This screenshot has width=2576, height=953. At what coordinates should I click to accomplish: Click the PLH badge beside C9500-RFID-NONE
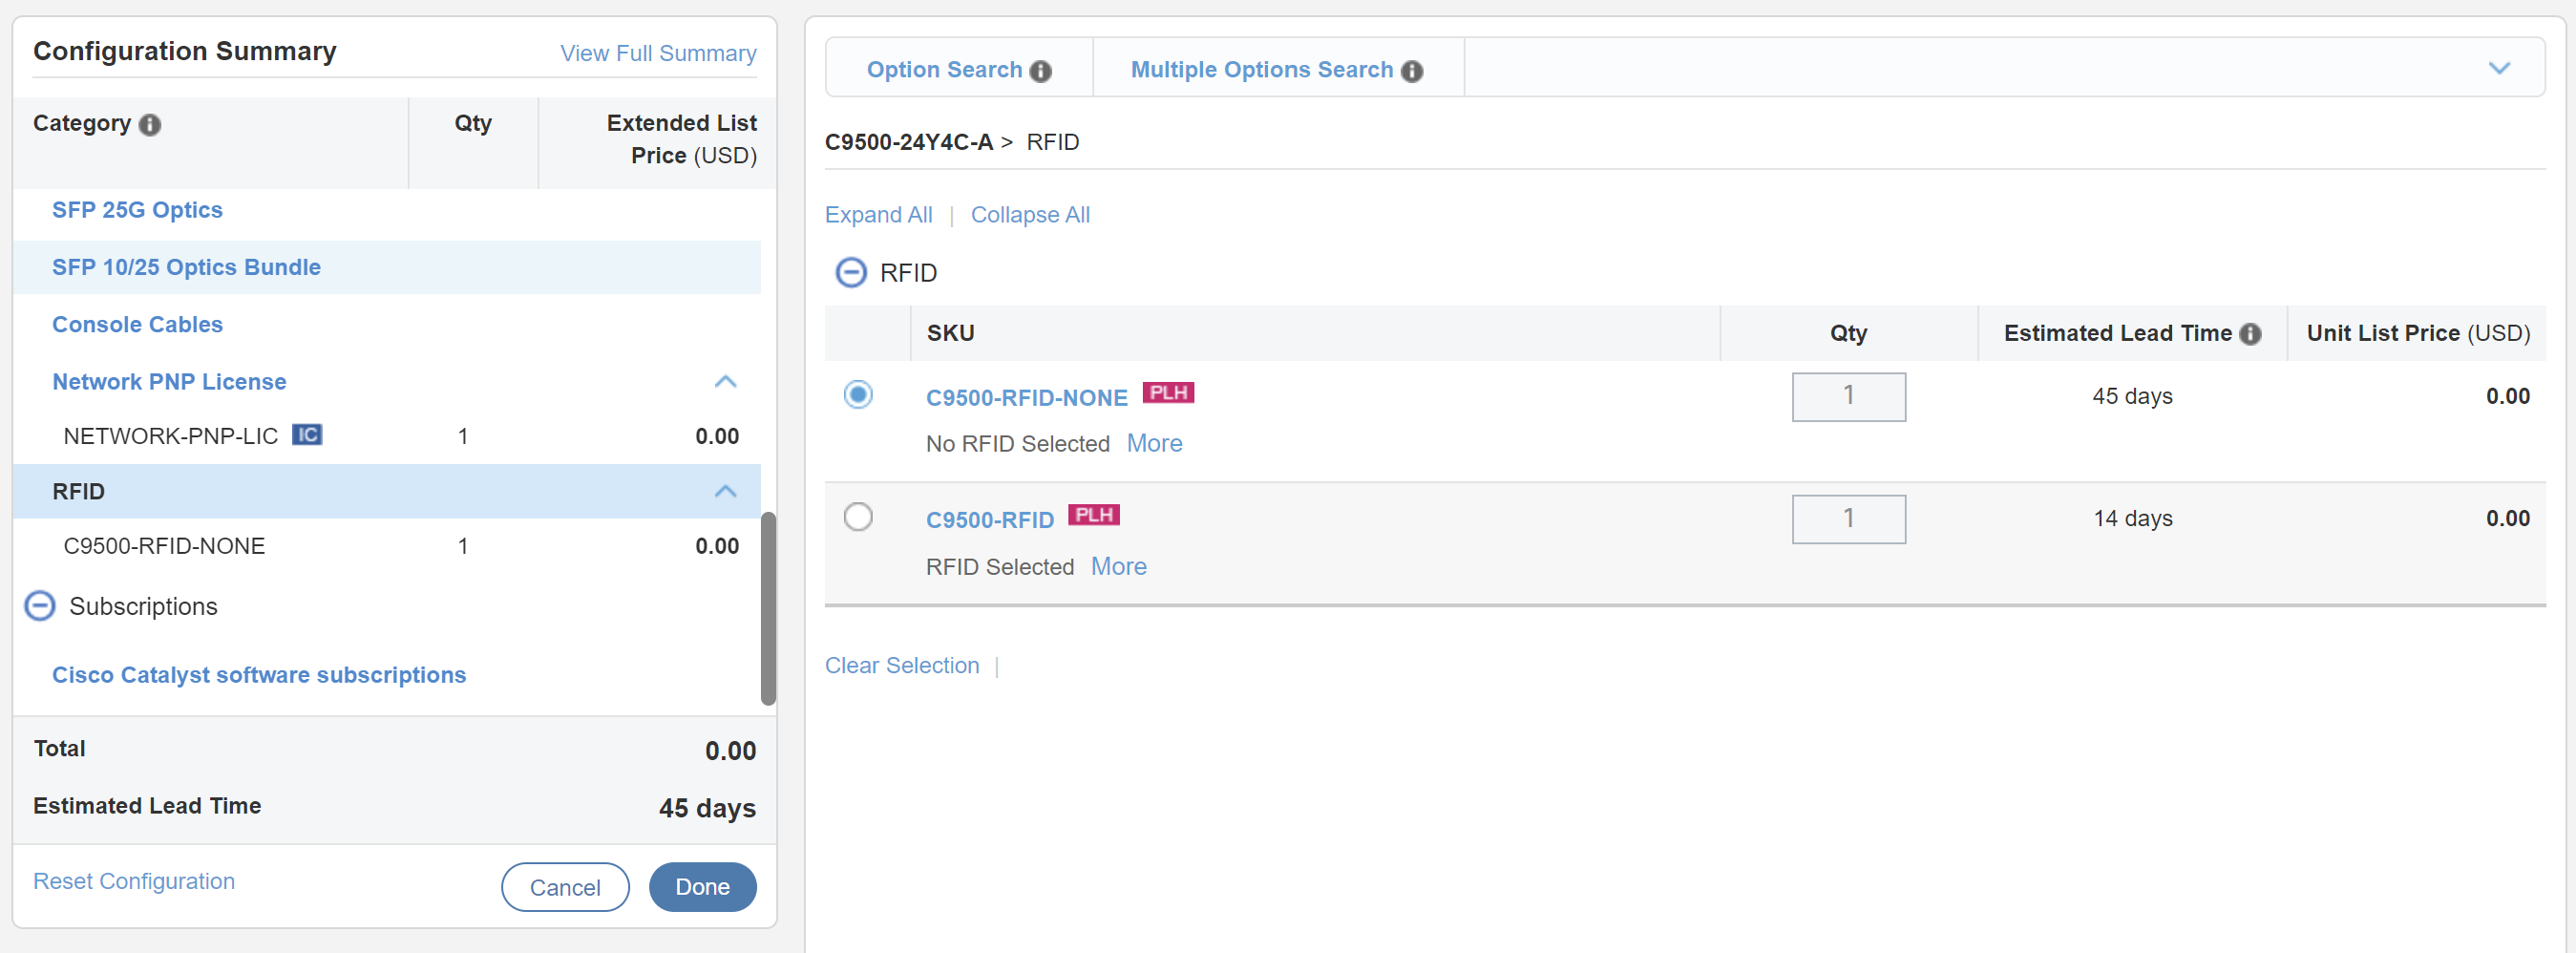(x=1168, y=393)
